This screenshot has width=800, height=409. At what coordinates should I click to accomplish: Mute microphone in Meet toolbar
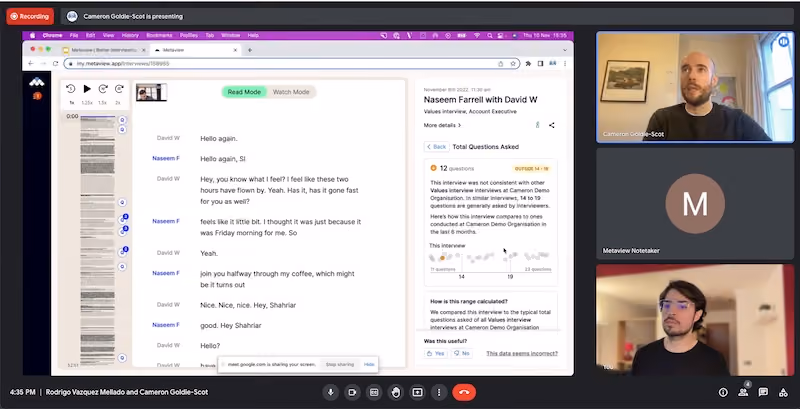(331, 392)
